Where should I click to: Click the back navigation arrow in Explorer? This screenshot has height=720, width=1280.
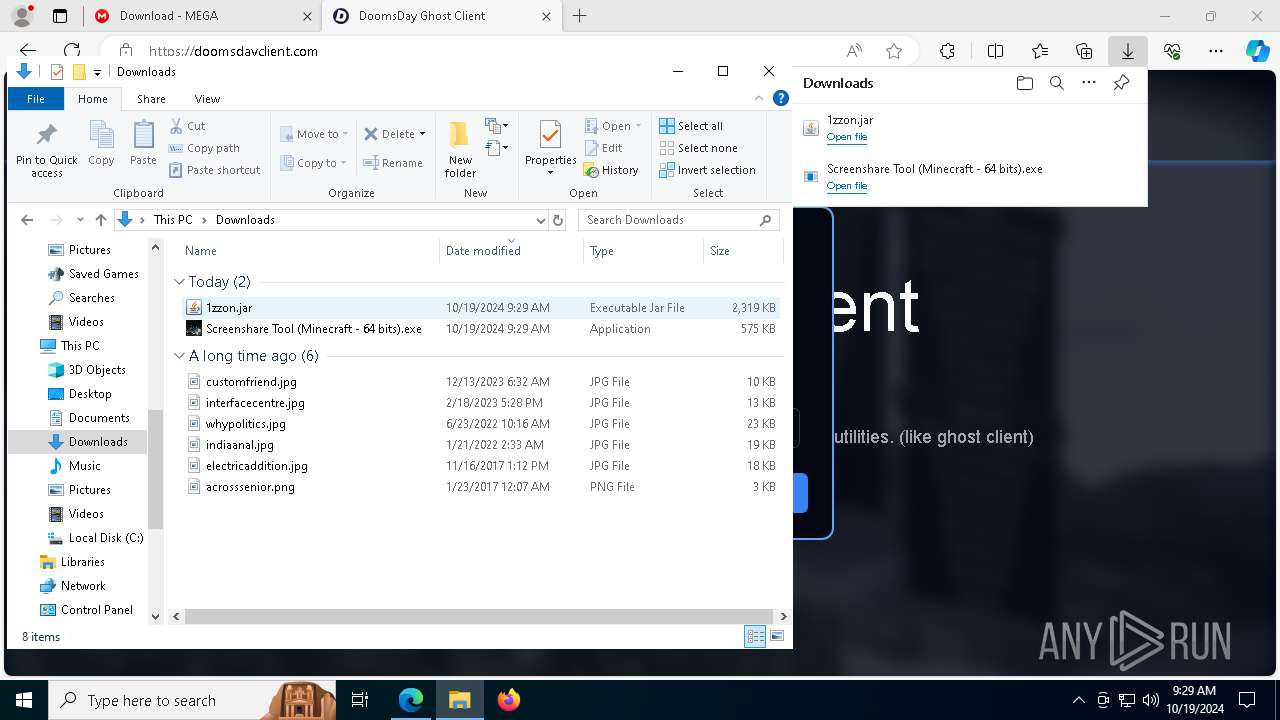(27, 220)
